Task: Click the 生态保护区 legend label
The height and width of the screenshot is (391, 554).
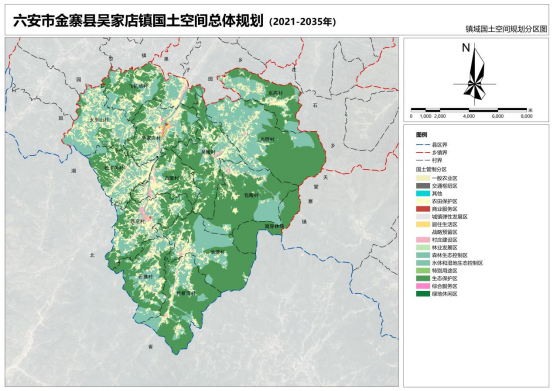Action: pos(444,278)
